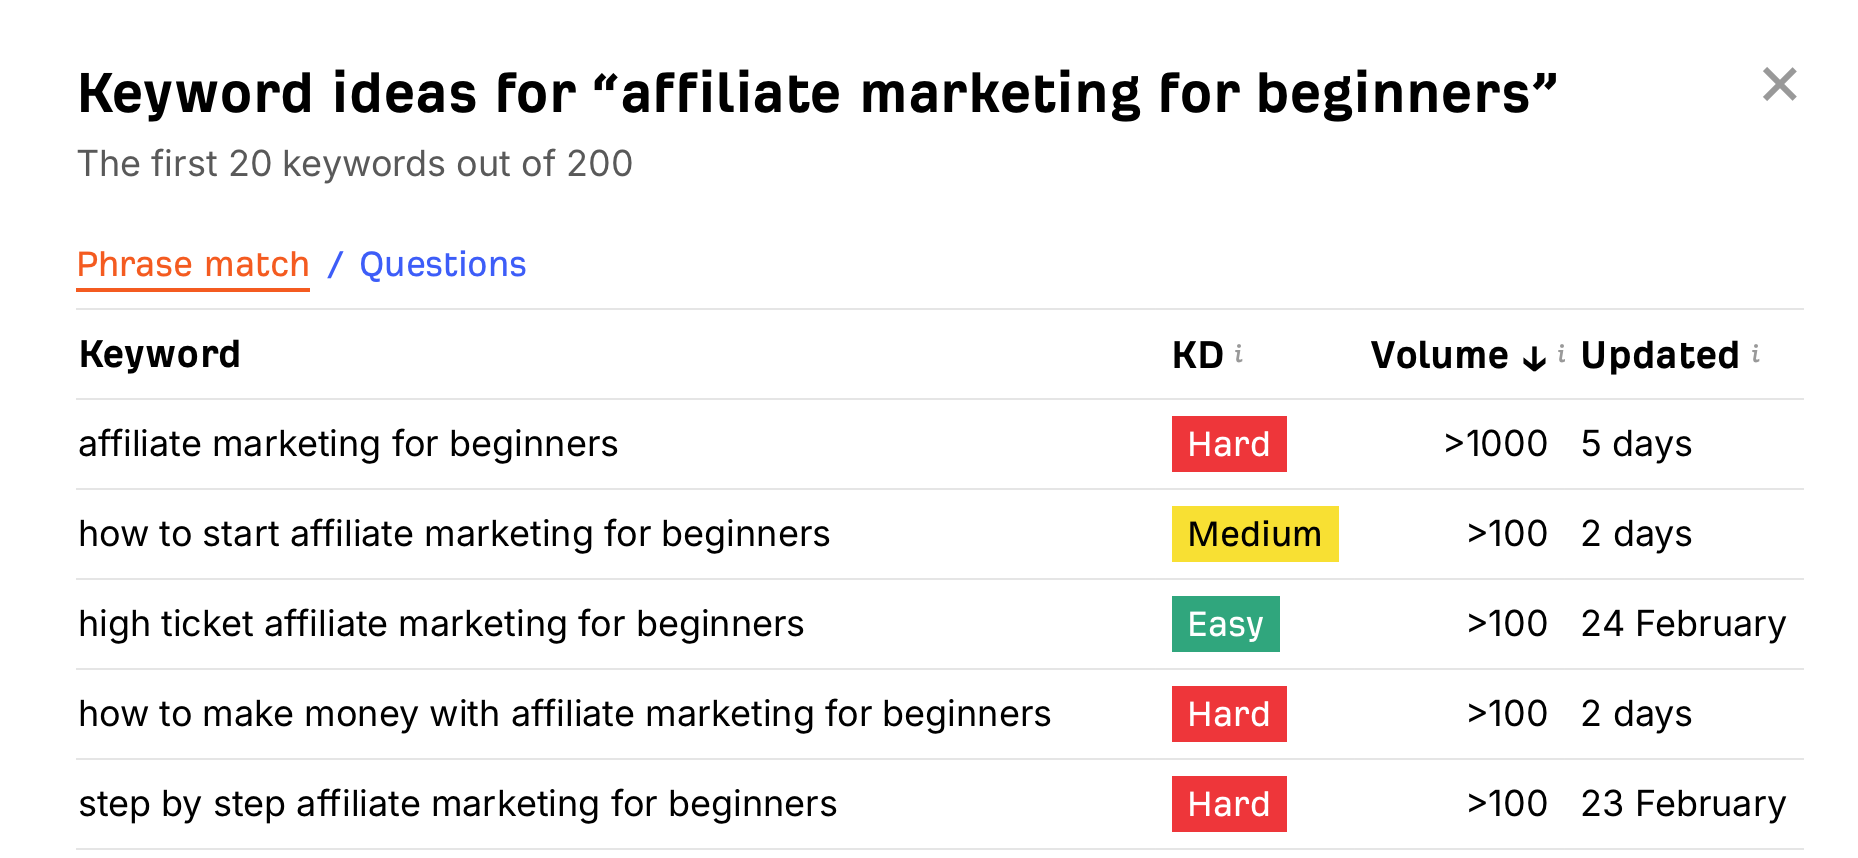Select the keyword 'affiliate marketing for beginners'
Image resolution: width=1858 pixels, height=858 pixels.
coord(348,443)
